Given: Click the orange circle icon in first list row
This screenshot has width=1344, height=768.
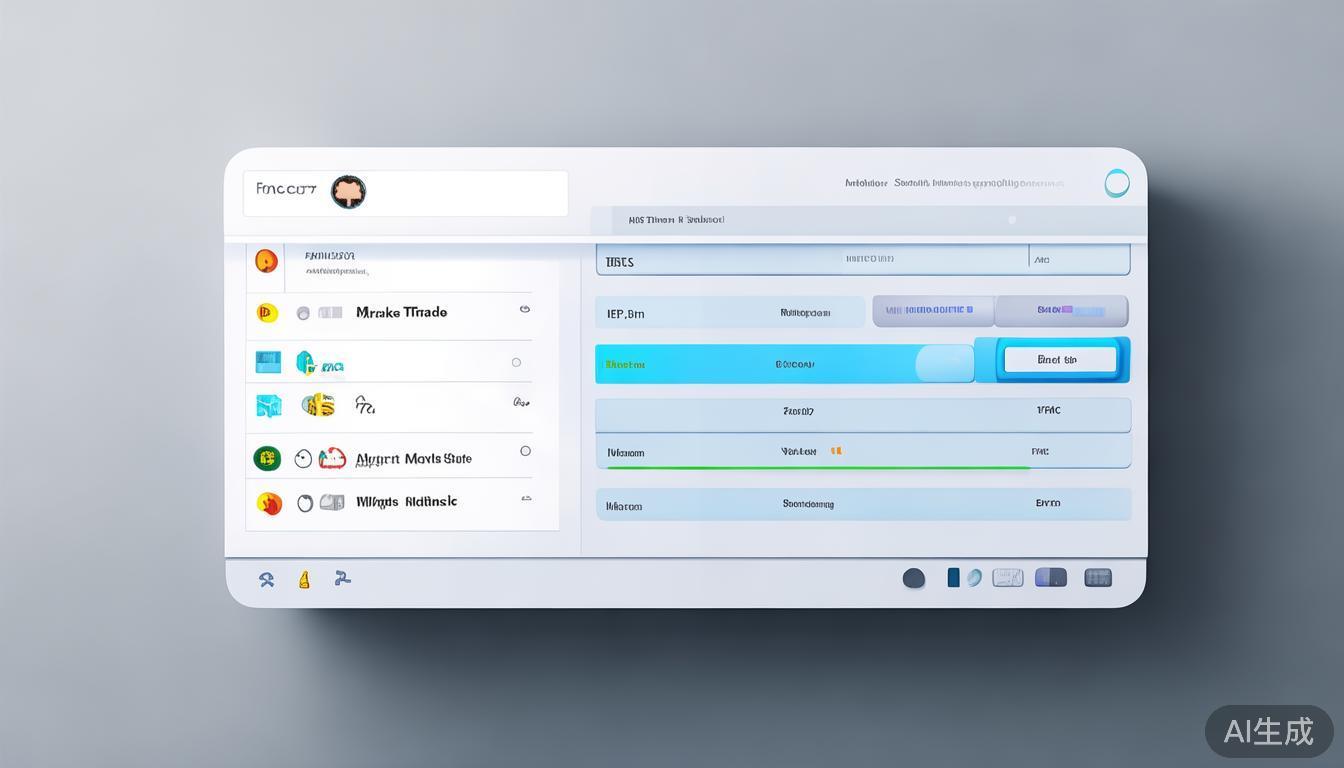Looking at the screenshot, I should coord(266,261).
